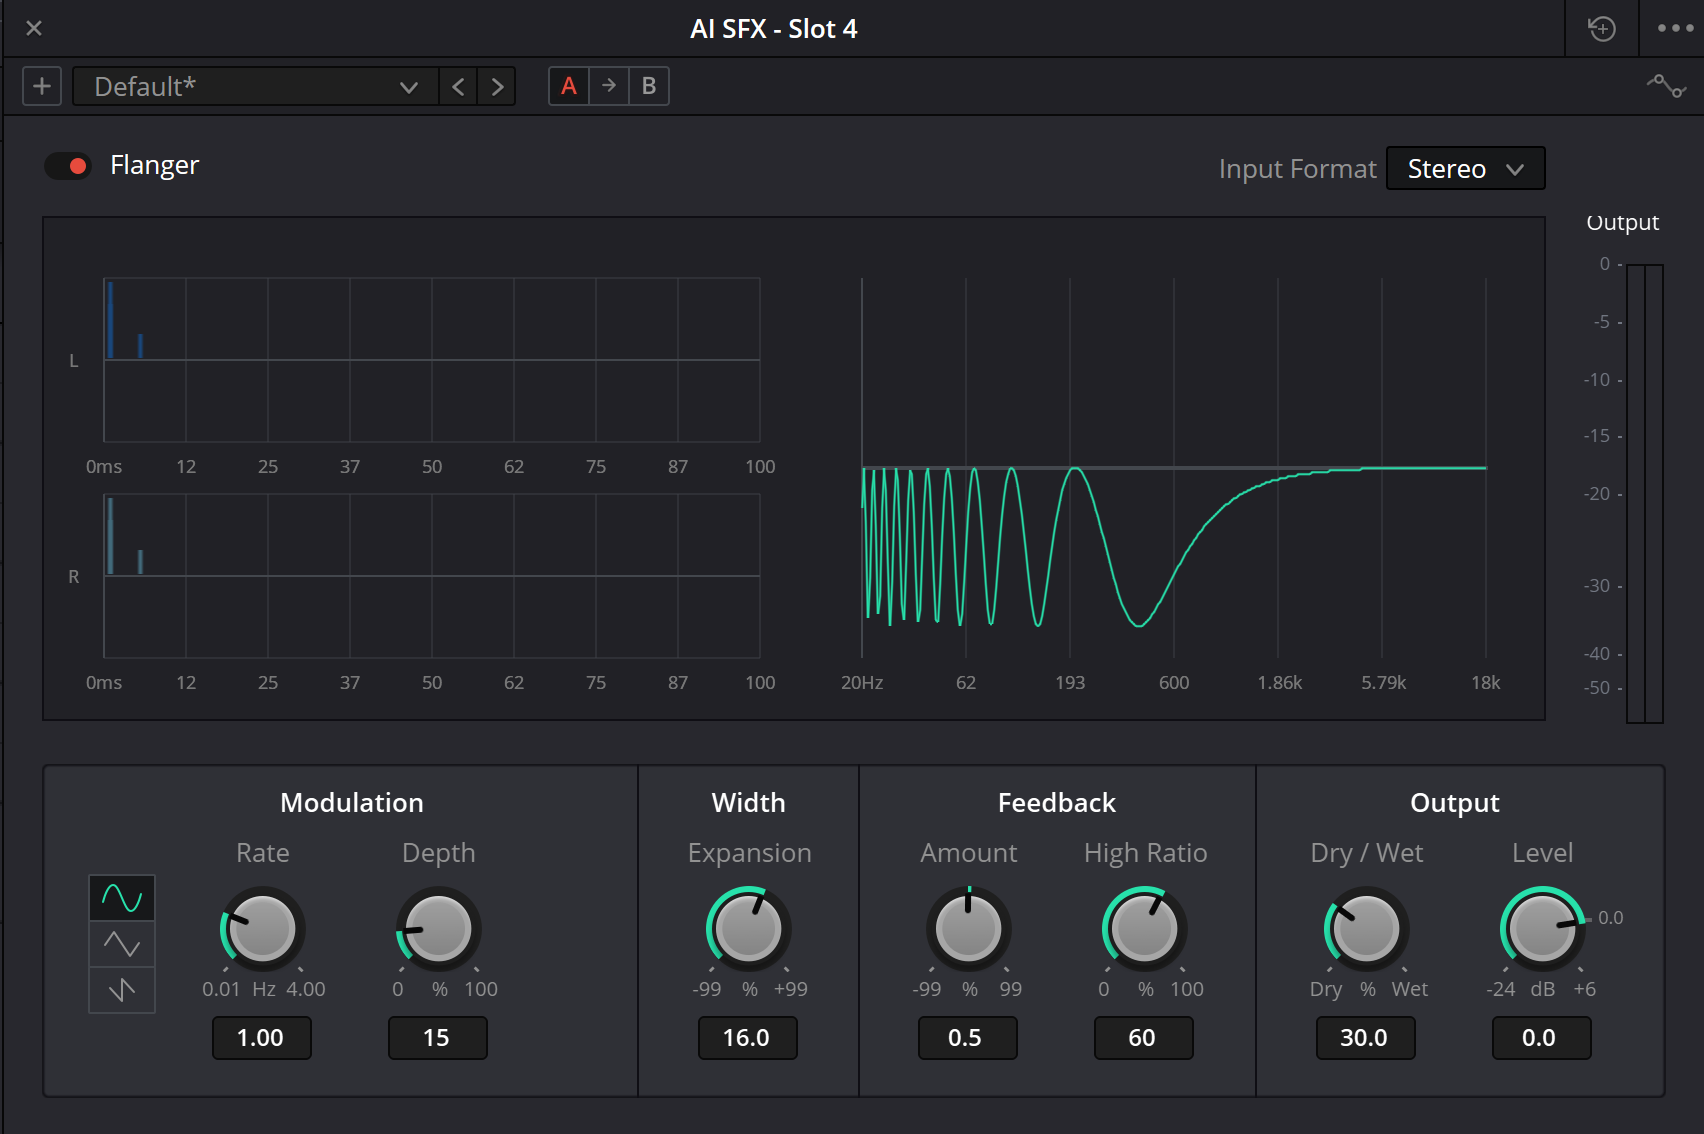Viewport: 1704px width, 1134px height.
Task: Copy A to B arrow button
Action: (609, 86)
